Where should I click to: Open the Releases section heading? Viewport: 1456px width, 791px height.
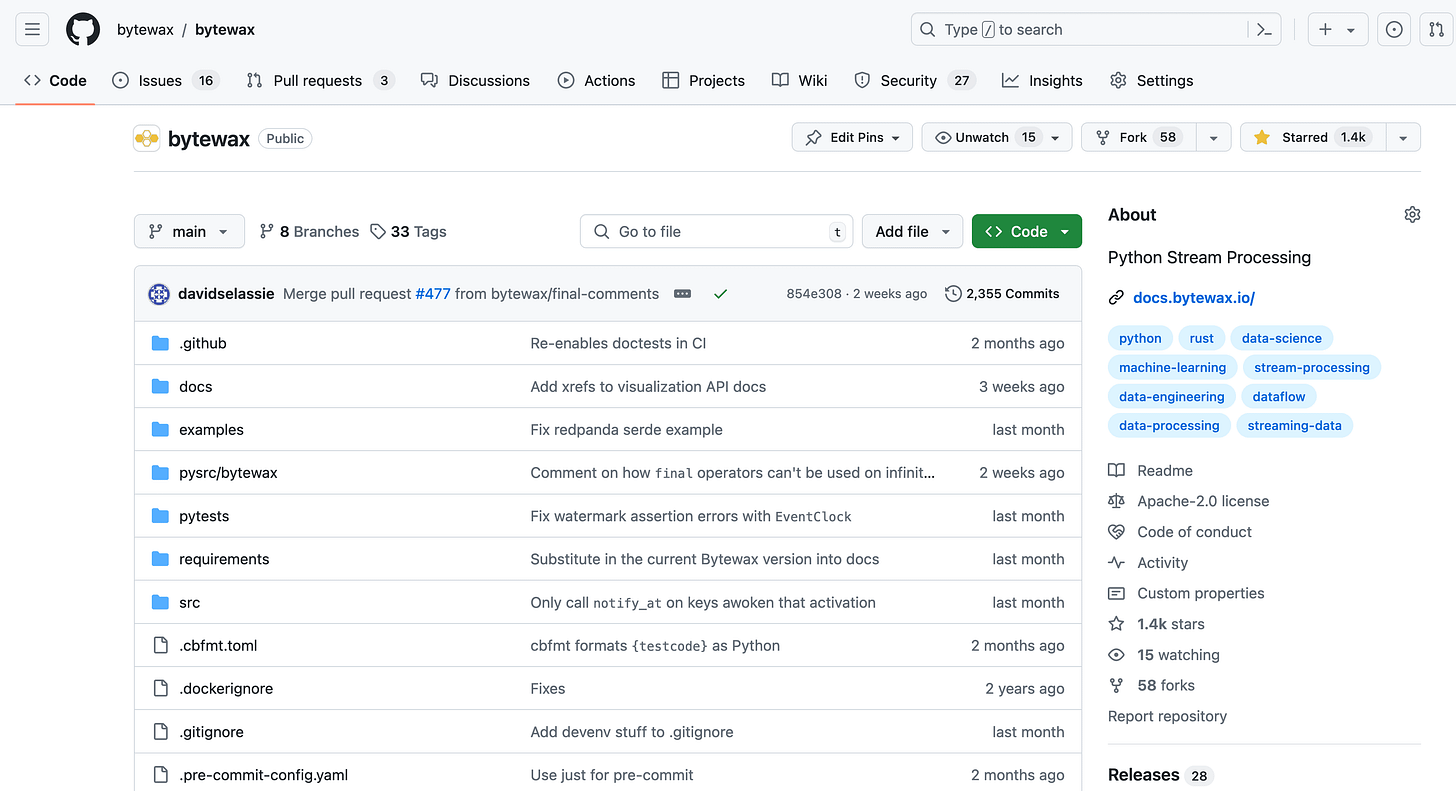(x=1144, y=775)
